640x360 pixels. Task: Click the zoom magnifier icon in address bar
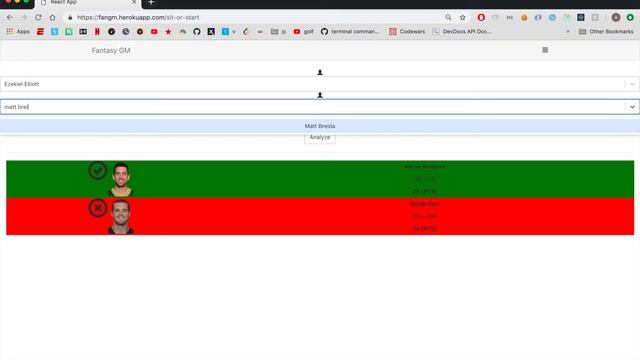(x=448, y=17)
